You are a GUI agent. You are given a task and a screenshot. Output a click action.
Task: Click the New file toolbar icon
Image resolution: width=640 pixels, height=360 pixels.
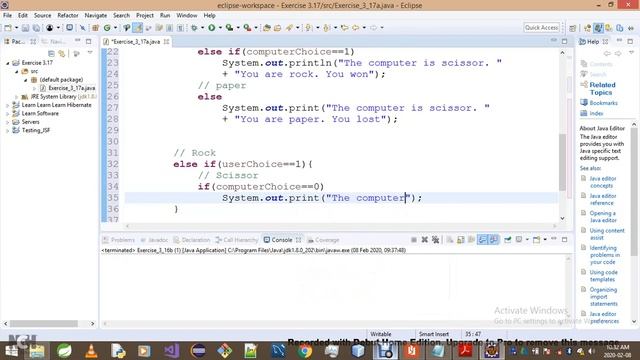tap(8, 28)
